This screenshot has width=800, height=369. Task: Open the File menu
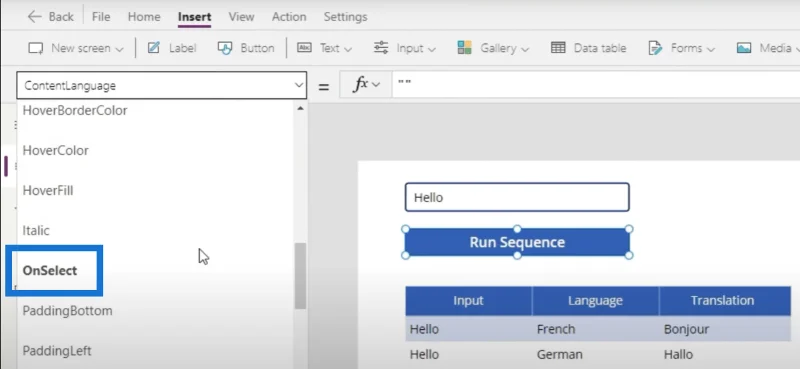101,17
